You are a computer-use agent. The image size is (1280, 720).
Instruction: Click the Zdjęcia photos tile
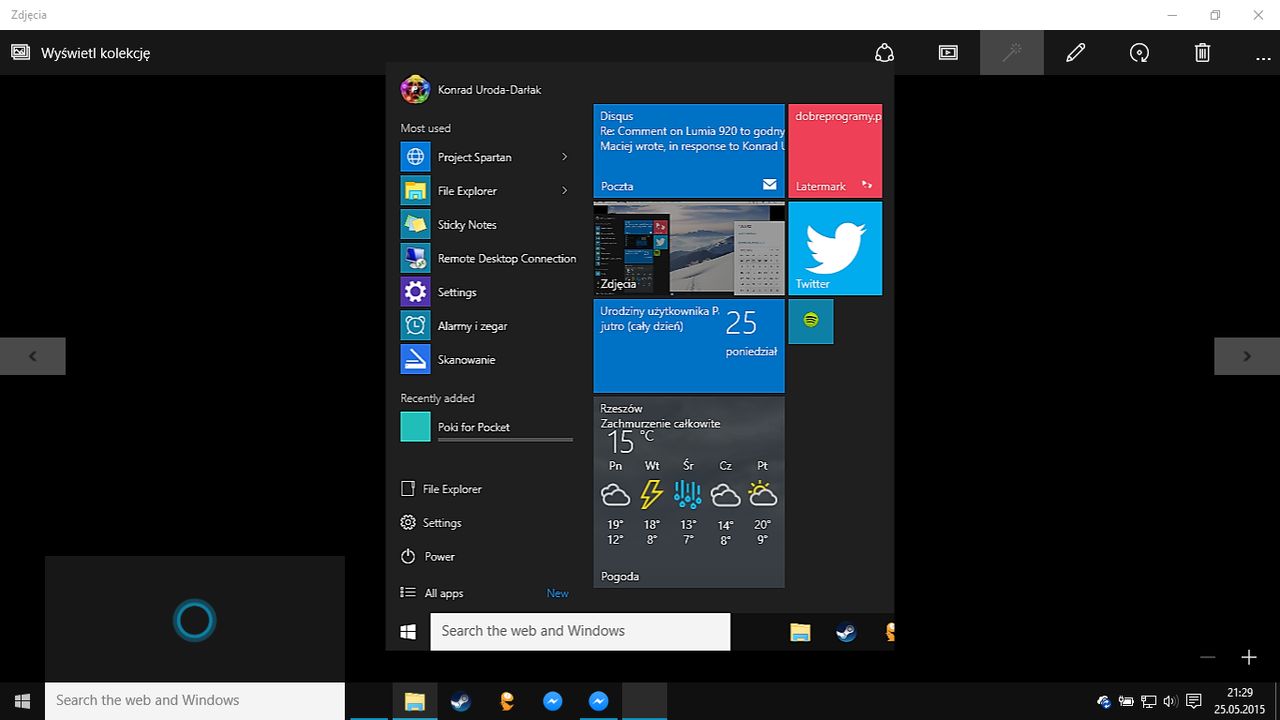689,248
